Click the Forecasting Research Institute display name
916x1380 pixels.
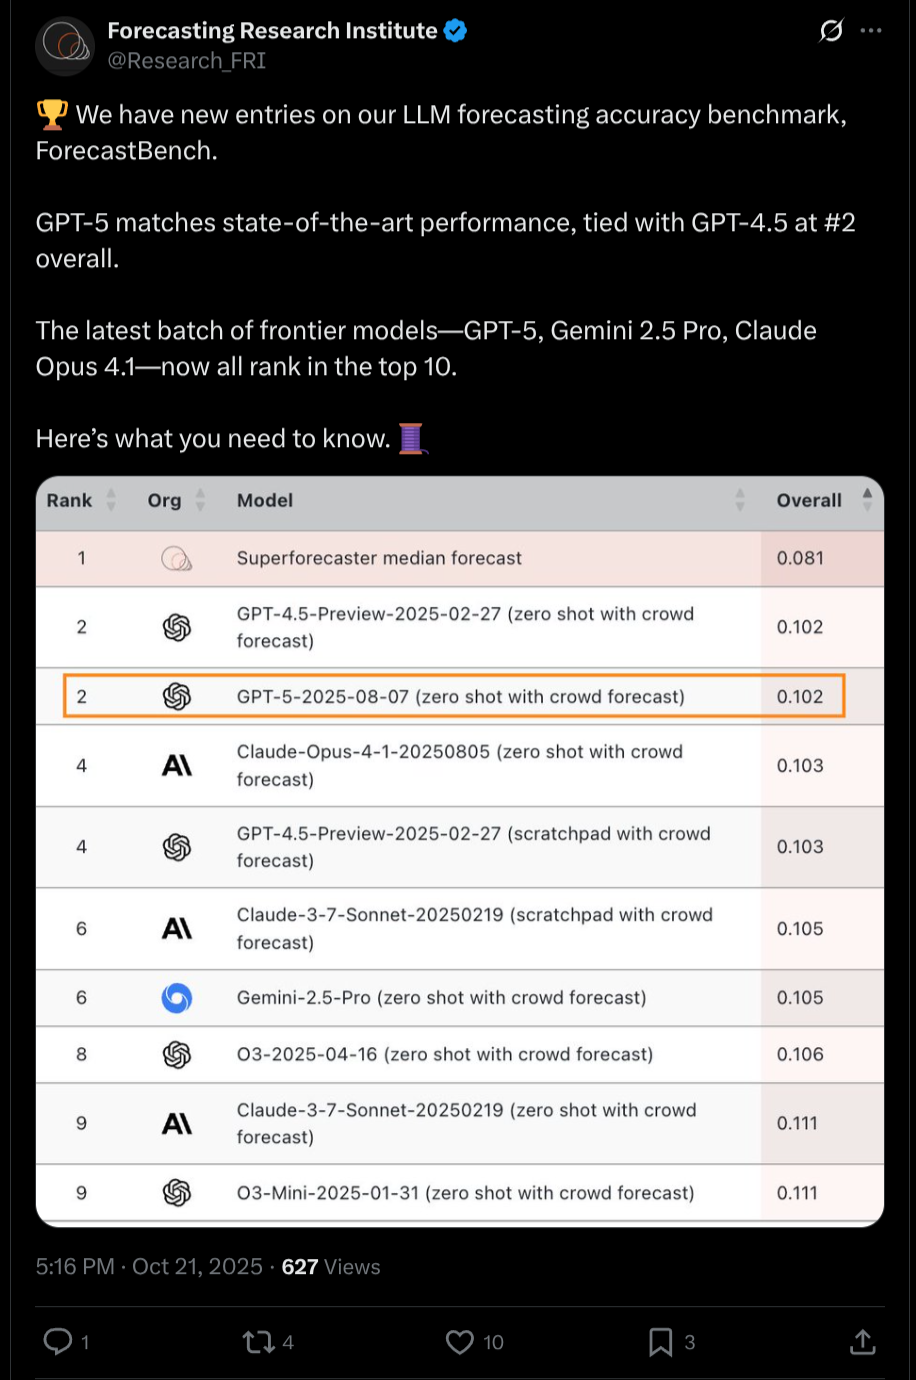(272, 31)
